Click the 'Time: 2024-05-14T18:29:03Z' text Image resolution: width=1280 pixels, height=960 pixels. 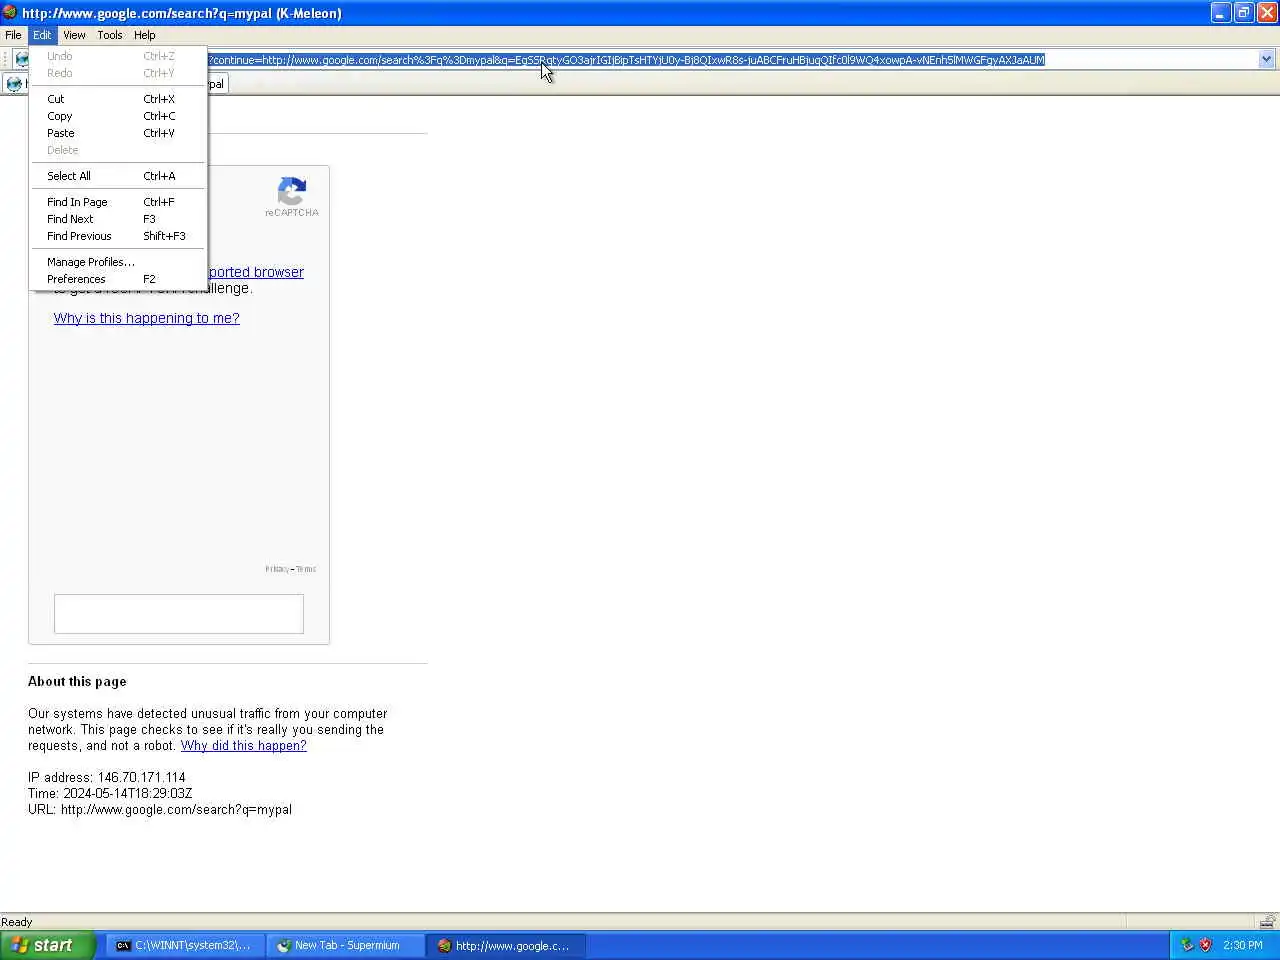110,793
